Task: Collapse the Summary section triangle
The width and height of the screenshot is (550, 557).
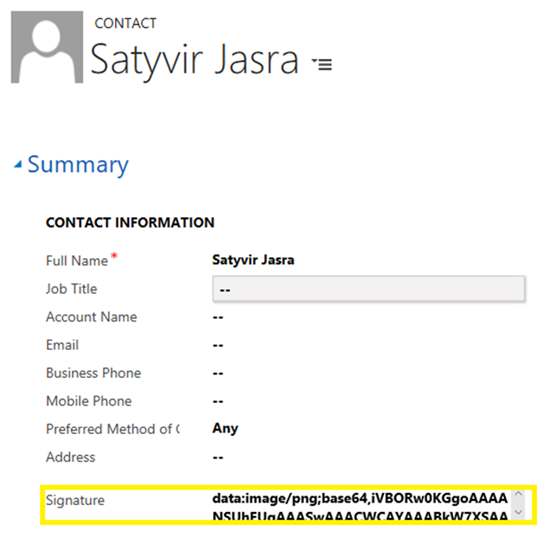Action: pos(18,164)
